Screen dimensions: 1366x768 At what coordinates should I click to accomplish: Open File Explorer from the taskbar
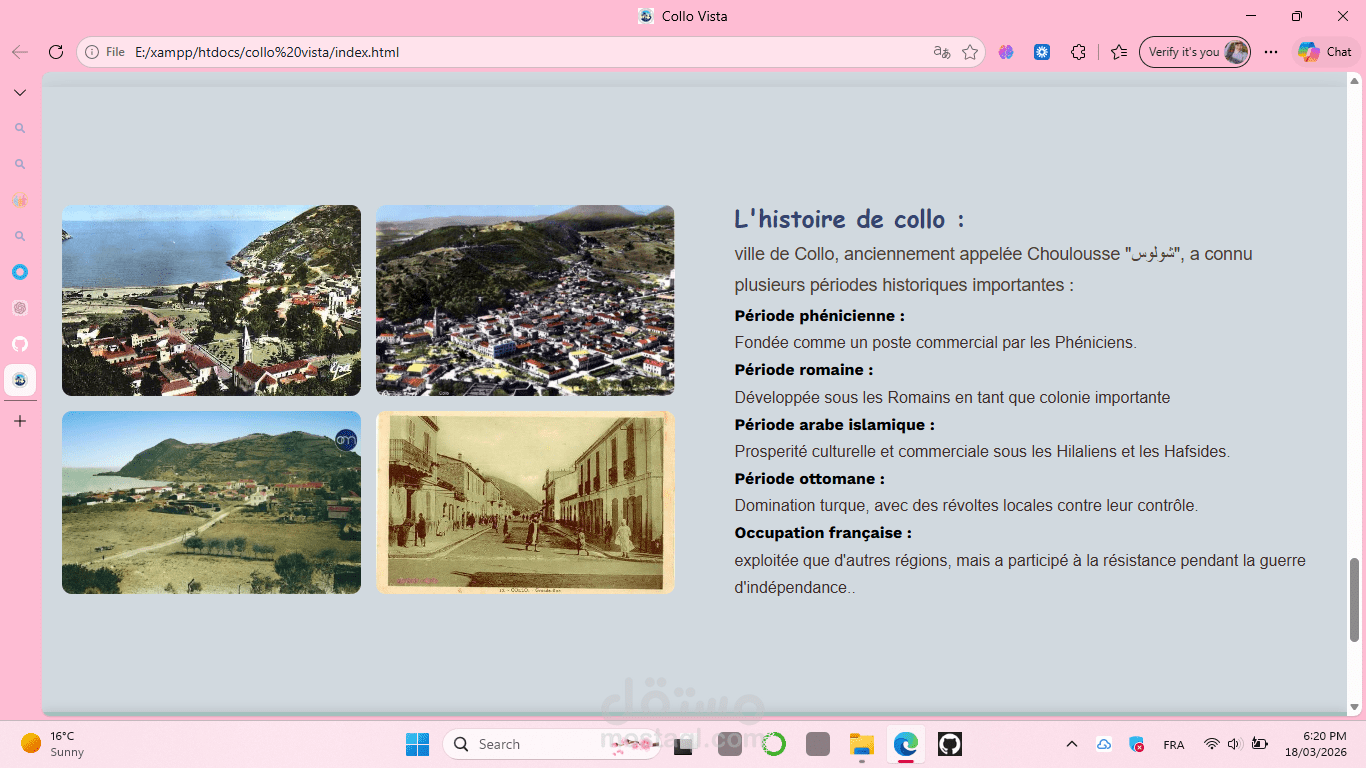862,744
